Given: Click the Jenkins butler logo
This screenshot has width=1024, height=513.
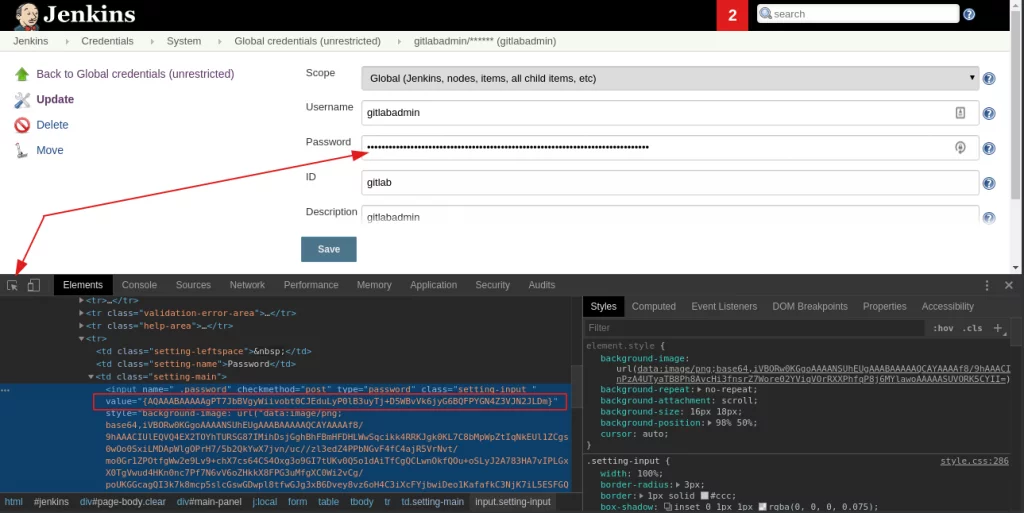Looking at the screenshot, I should click(x=27, y=16).
